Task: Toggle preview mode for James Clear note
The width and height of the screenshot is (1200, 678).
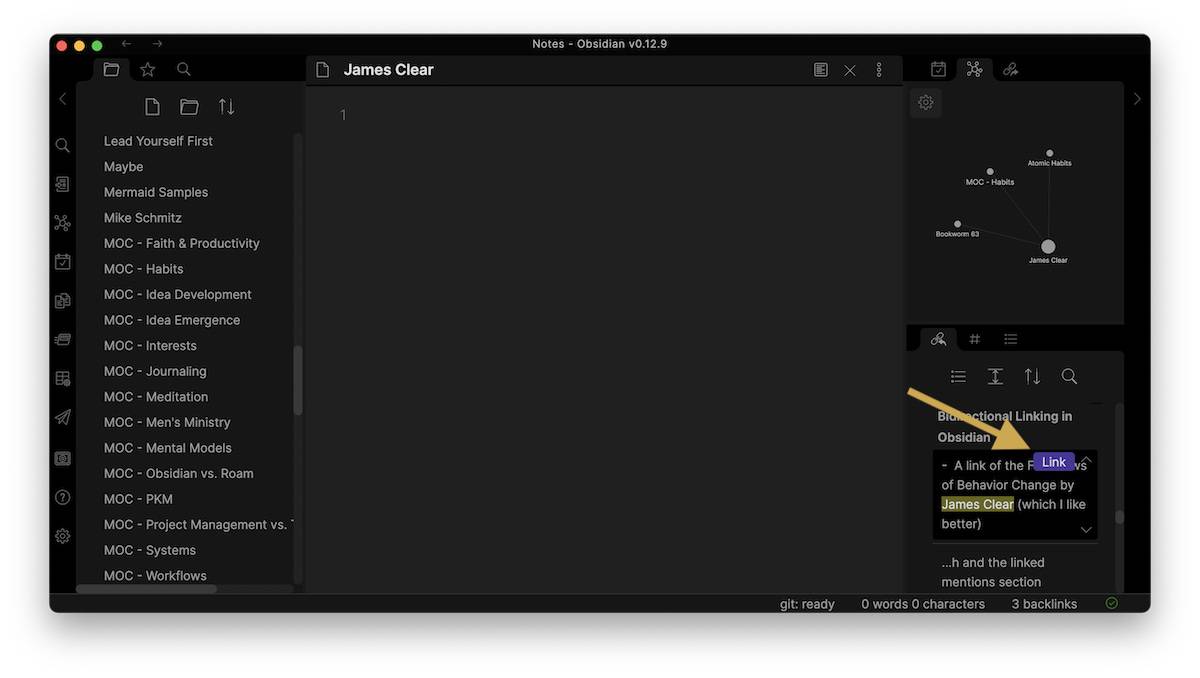Action: [821, 70]
